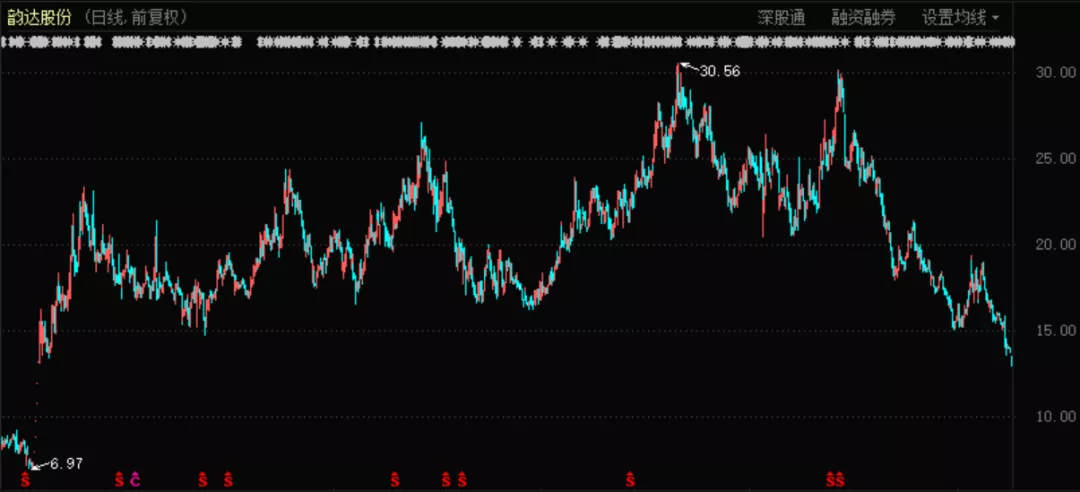This screenshot has height=492, width=1080.
Task: Click the red S marker left of magenta C
Action: [119, 481]
